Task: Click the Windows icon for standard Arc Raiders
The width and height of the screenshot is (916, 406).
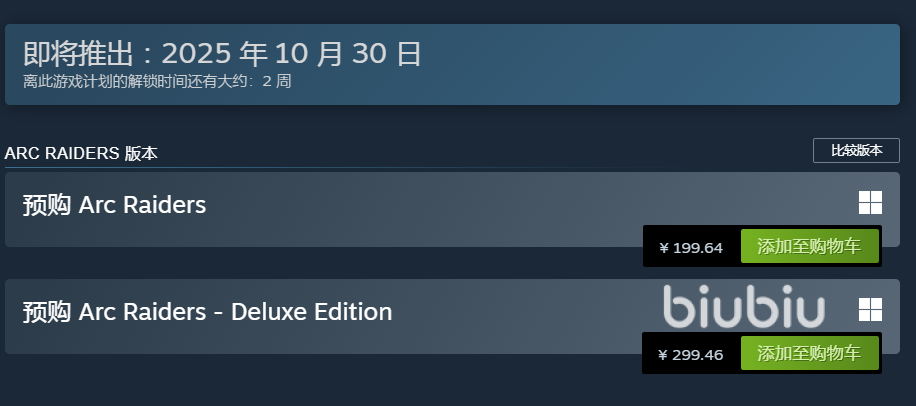Action: (x=870, y=203)
